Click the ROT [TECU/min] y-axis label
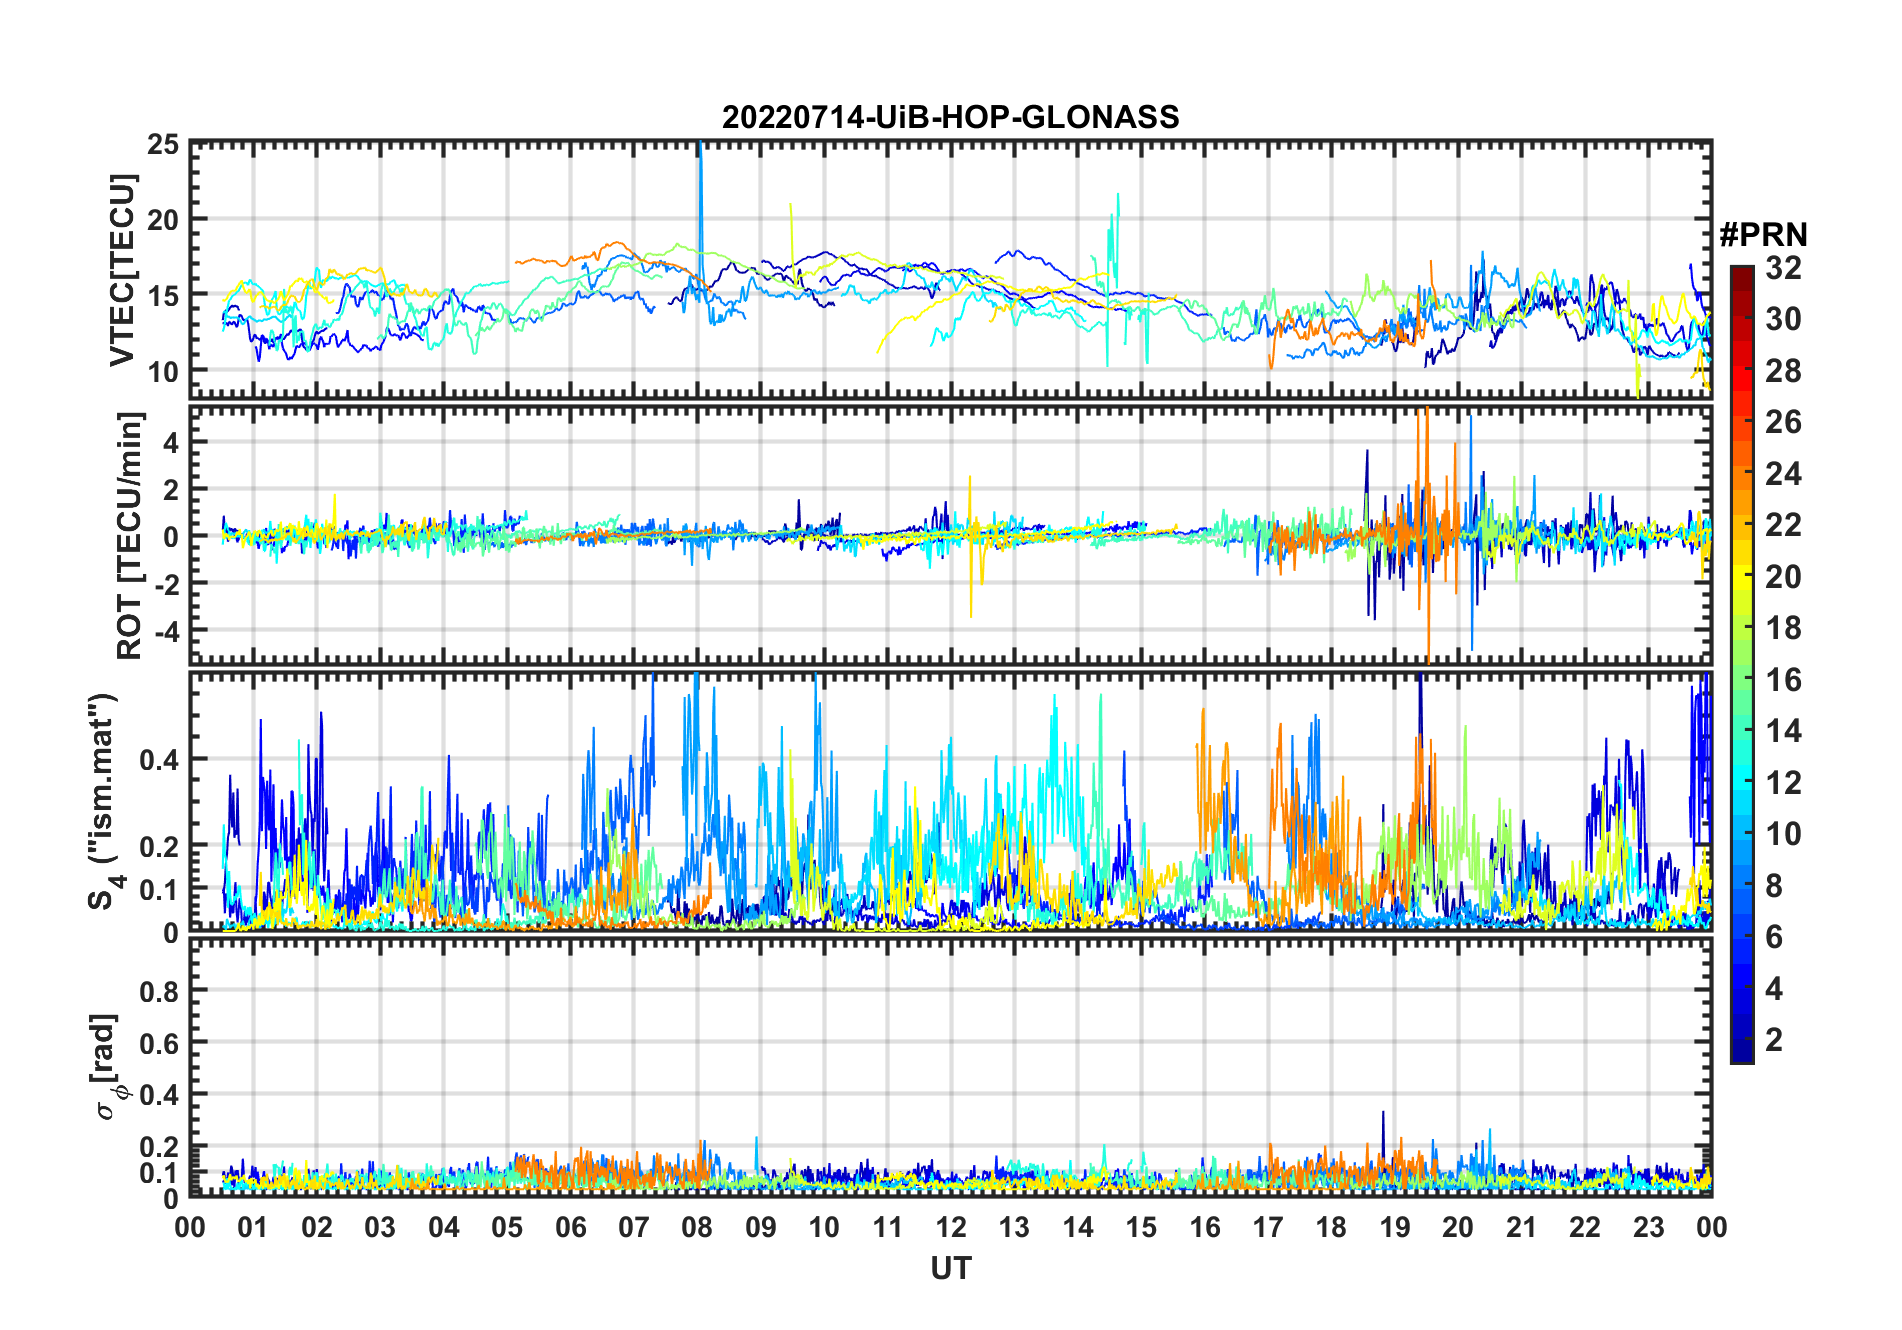This screenshot has width=1902, height=1330. coord(130,535)
